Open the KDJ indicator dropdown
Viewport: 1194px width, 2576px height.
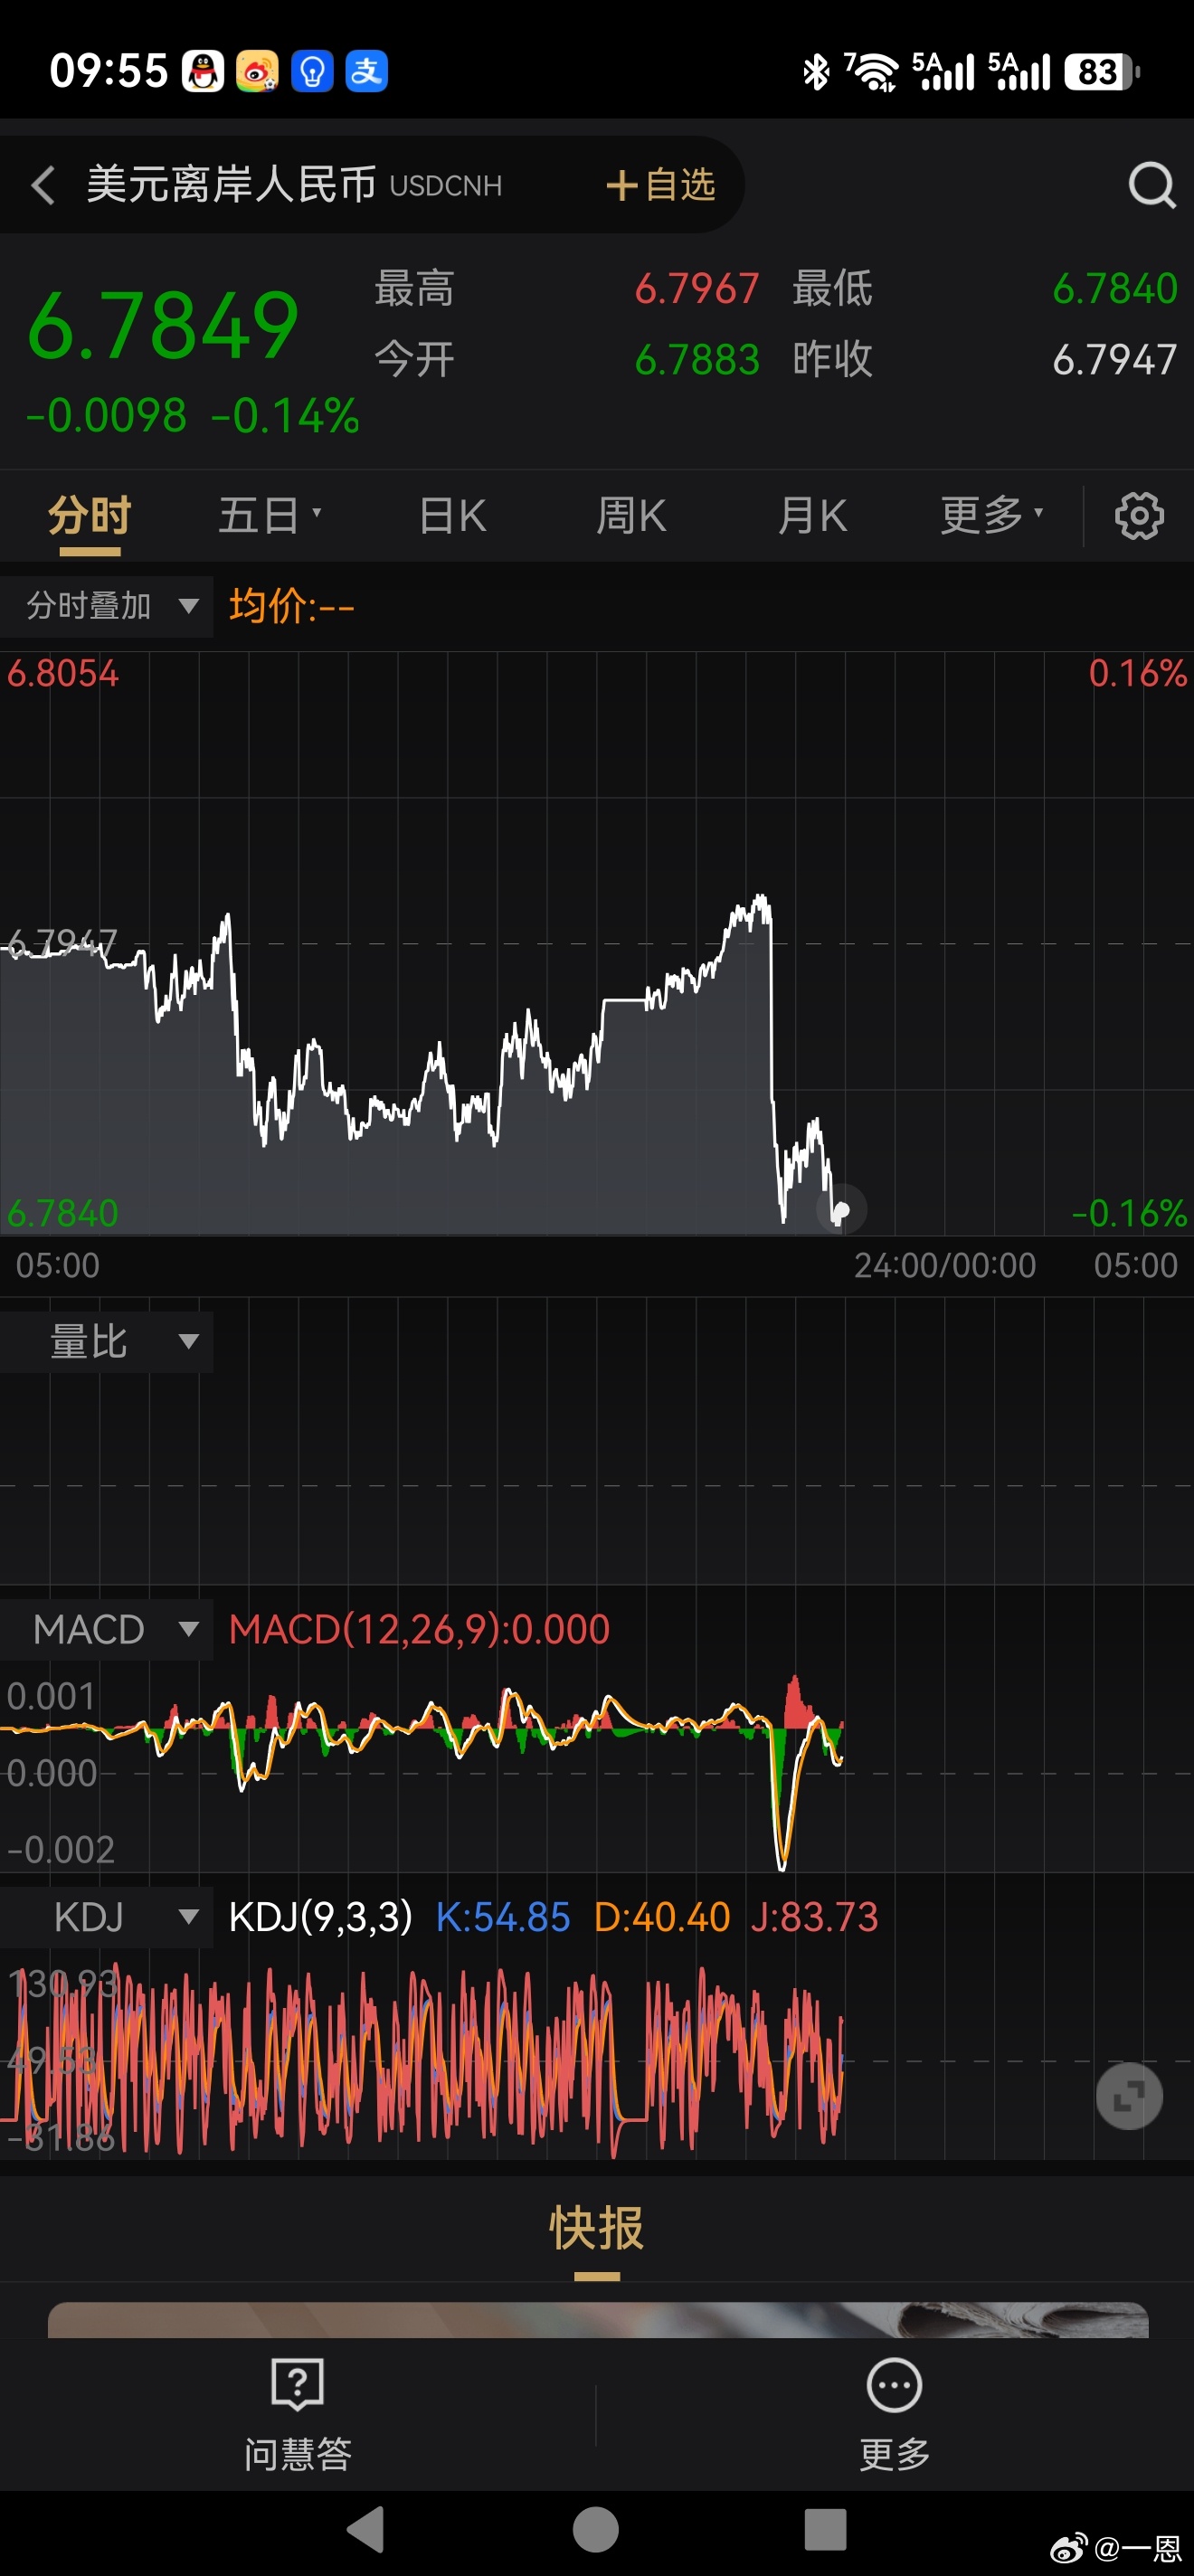[107, 1917]
